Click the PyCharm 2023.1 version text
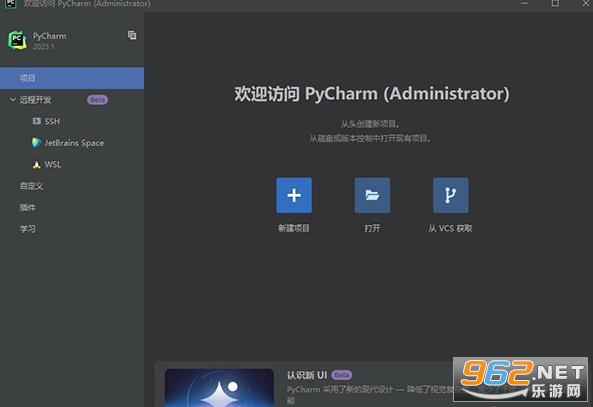593x407 pixels. pos(43,47)
